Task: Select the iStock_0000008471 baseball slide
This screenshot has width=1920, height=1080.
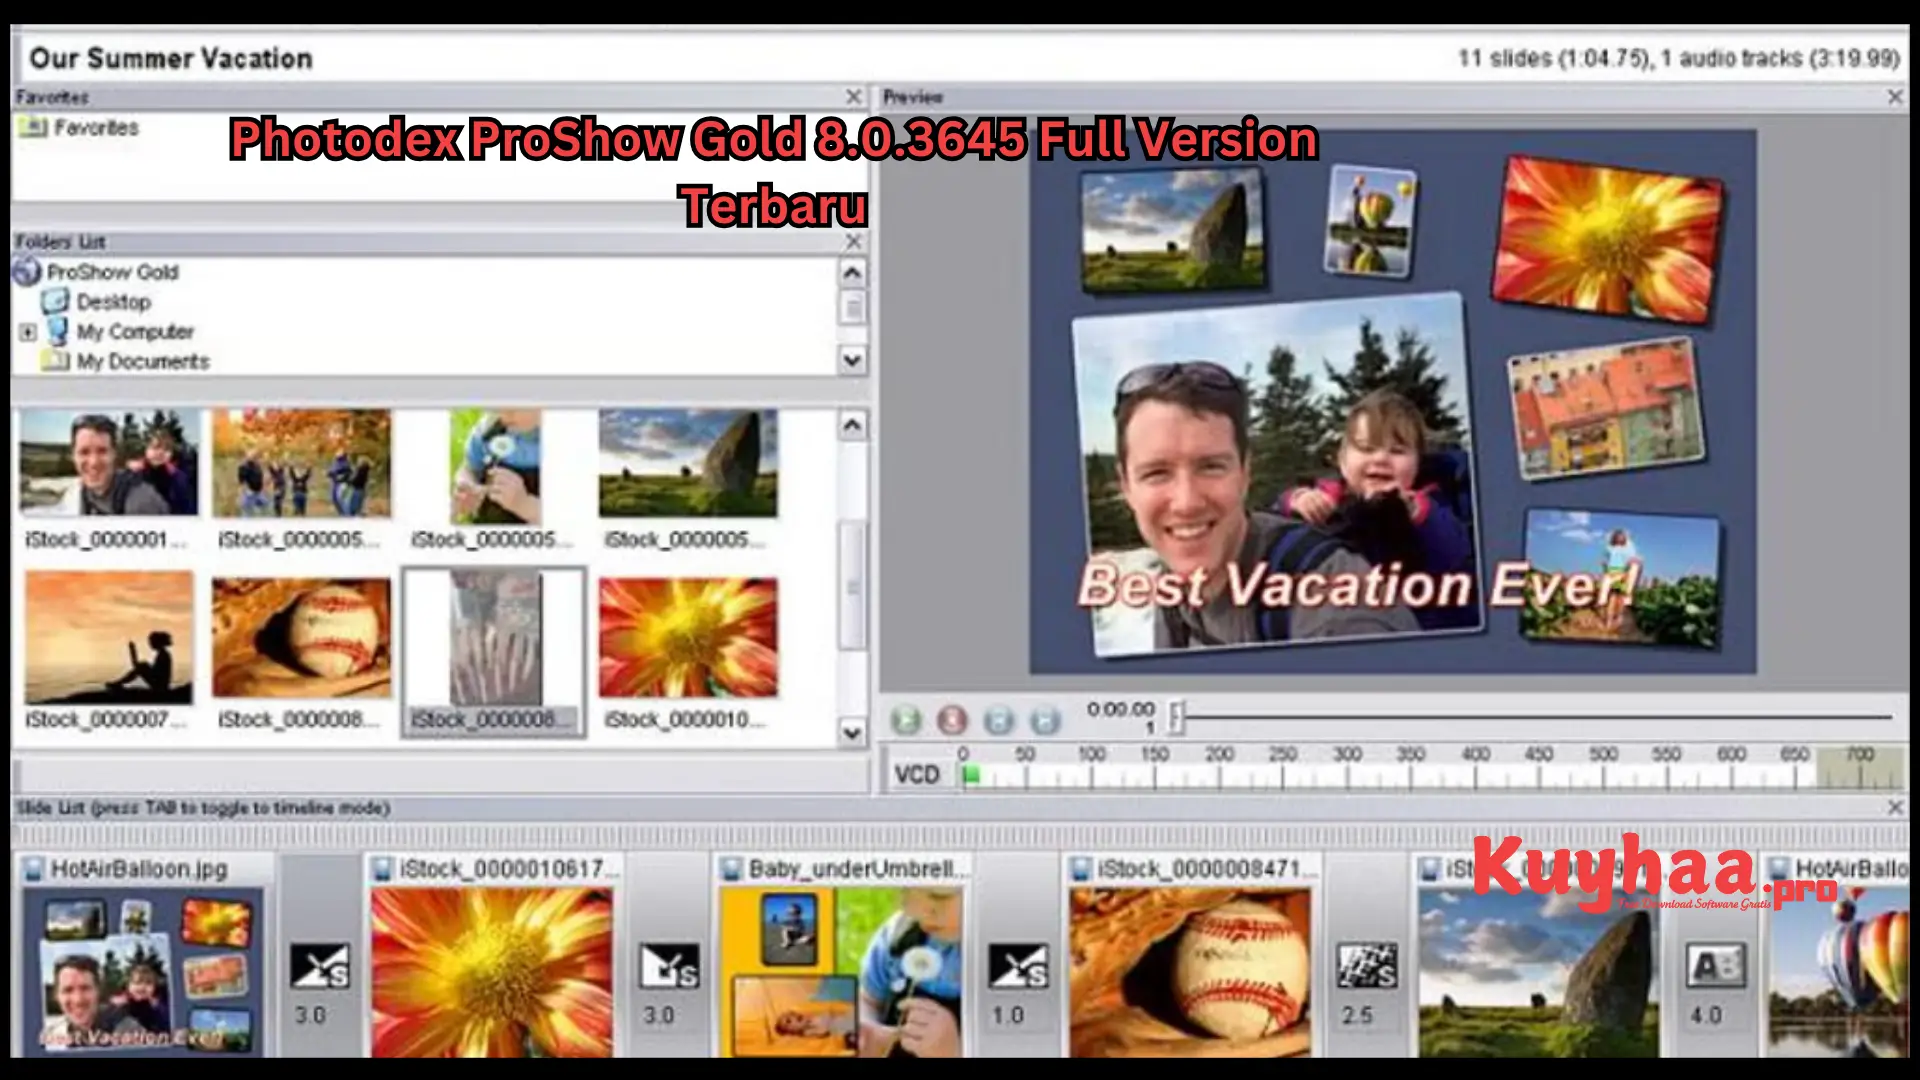Action: 1190,955
